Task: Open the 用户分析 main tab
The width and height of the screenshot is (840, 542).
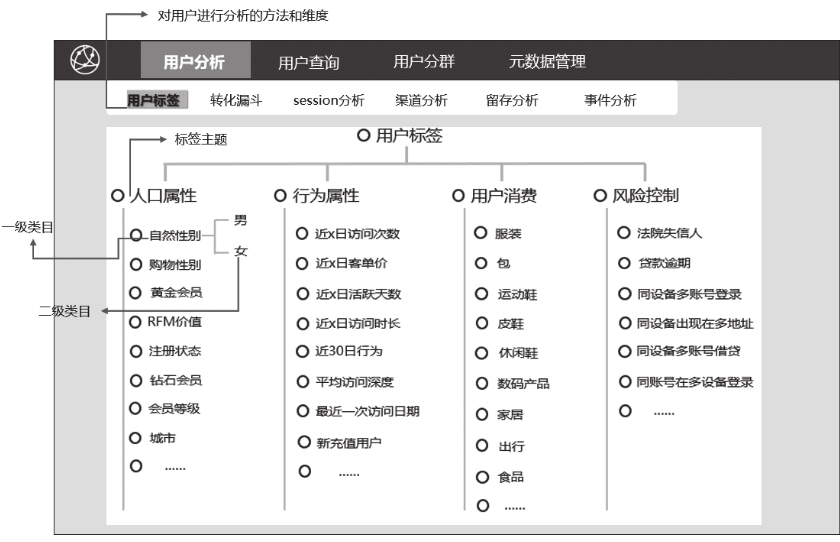Action: pos(196,61)
